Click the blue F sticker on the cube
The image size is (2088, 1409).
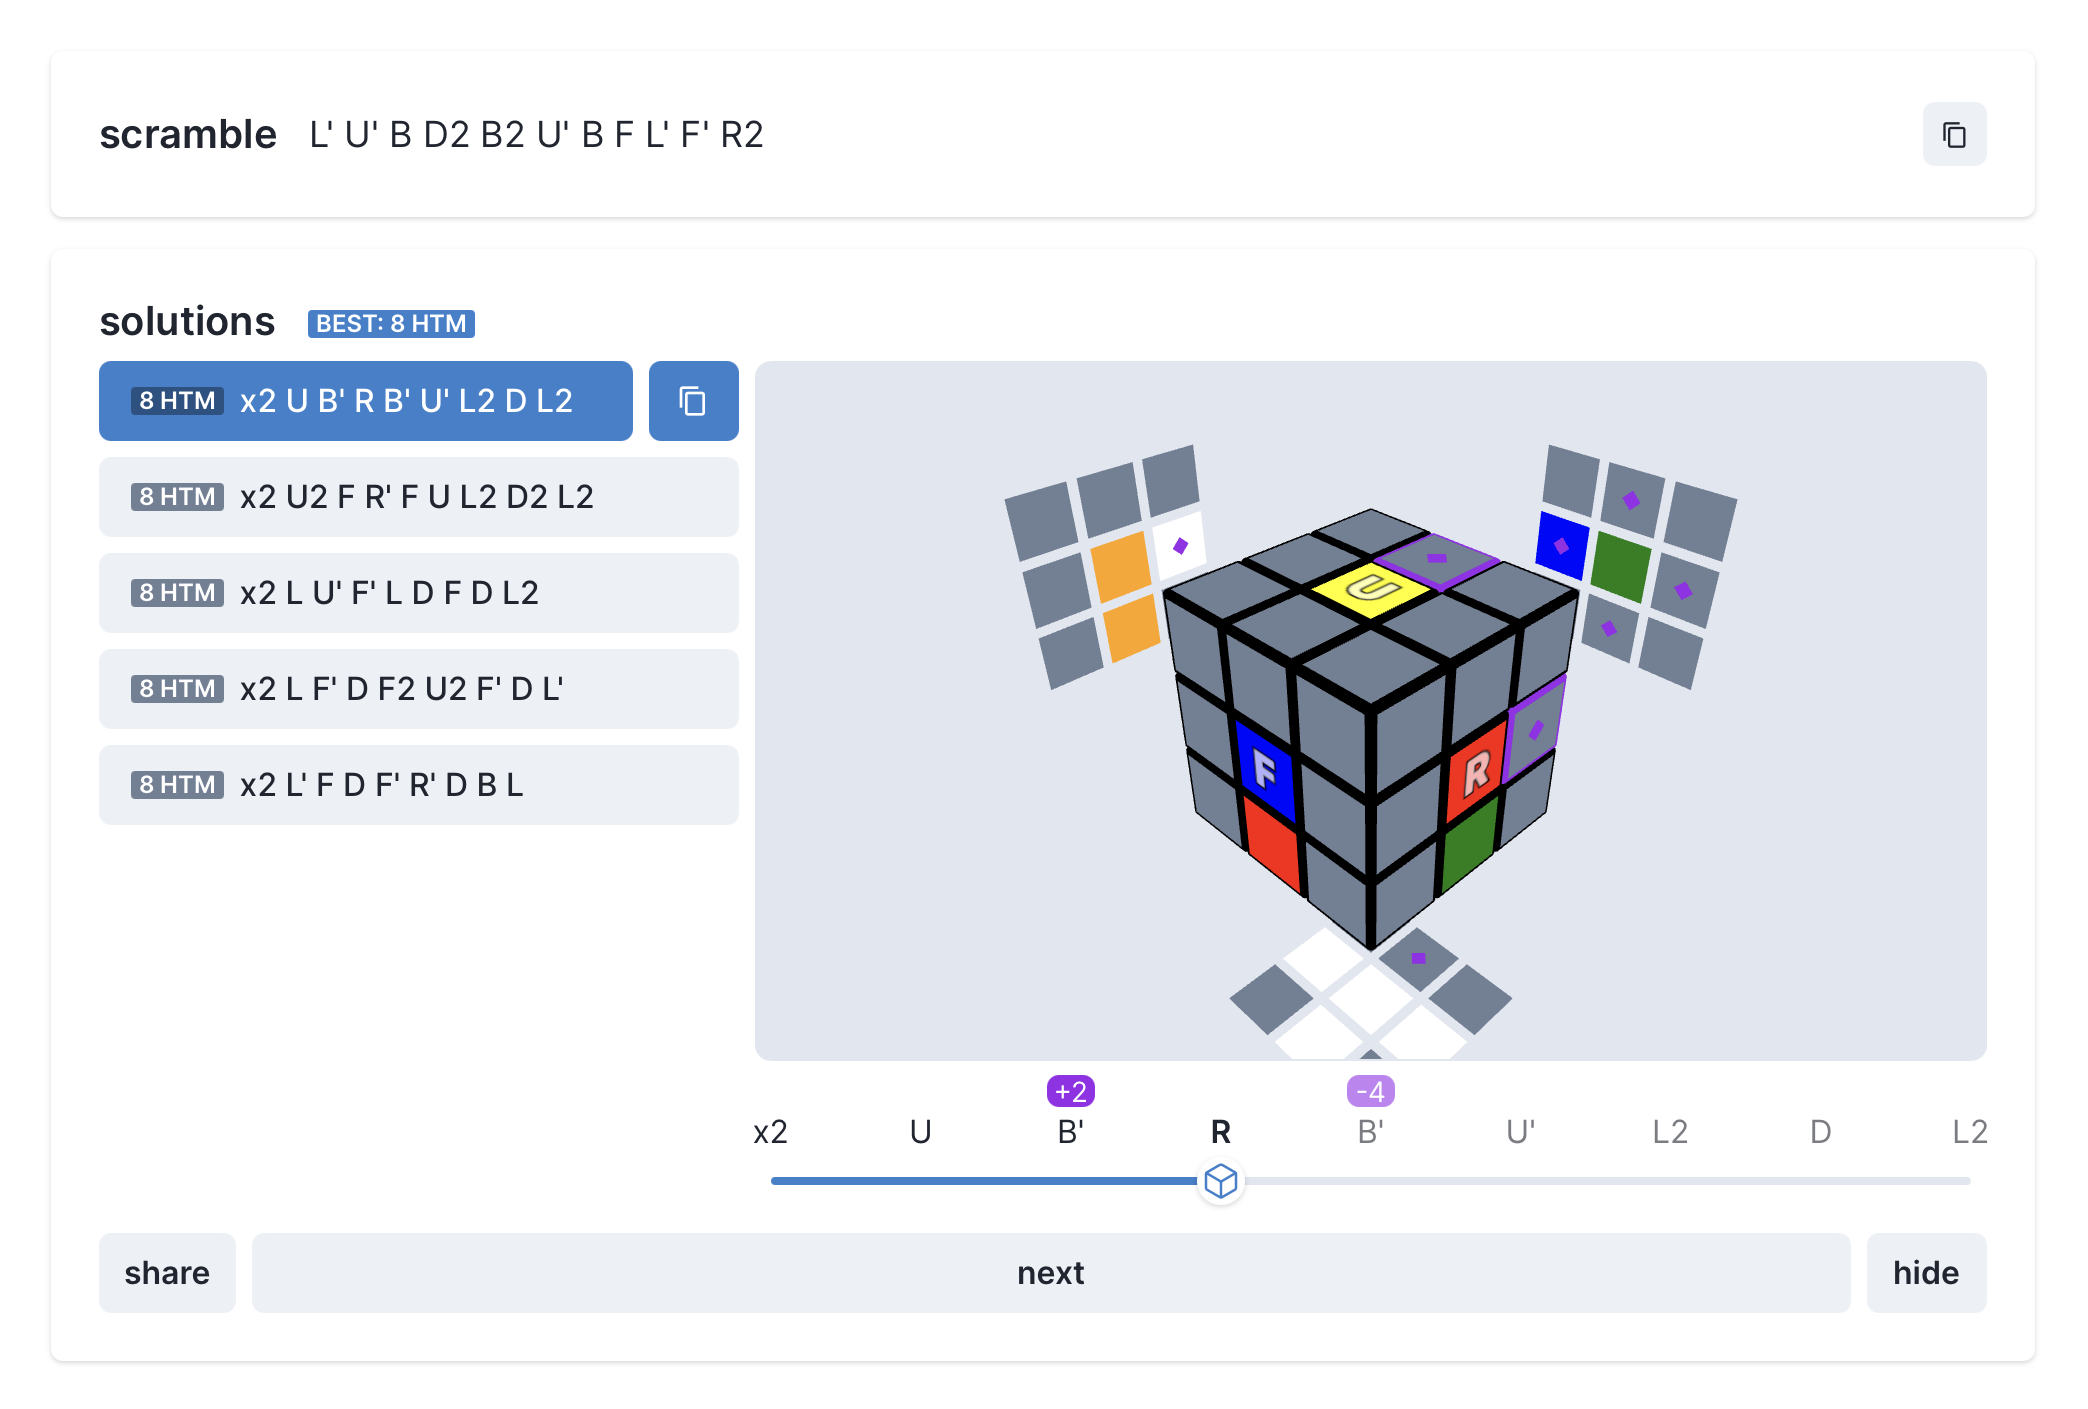point(1264,770)
